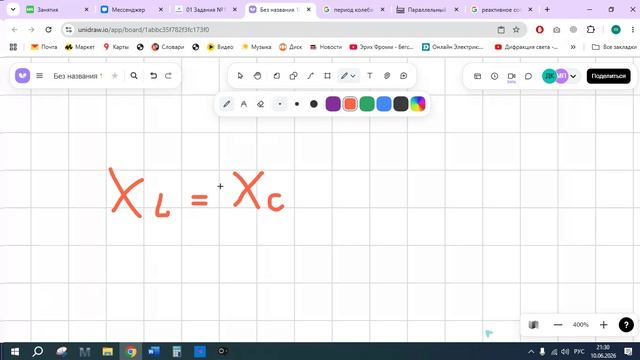Image resolution: width=640 pixels, height=360 pixels.
Task: Open the Словари bookmark
Action: pyautogui.click(x=168, y=47)
